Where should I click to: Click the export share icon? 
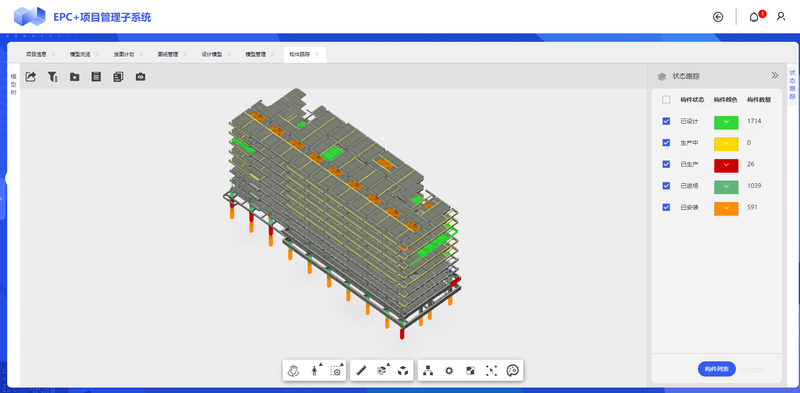(31, 77)
